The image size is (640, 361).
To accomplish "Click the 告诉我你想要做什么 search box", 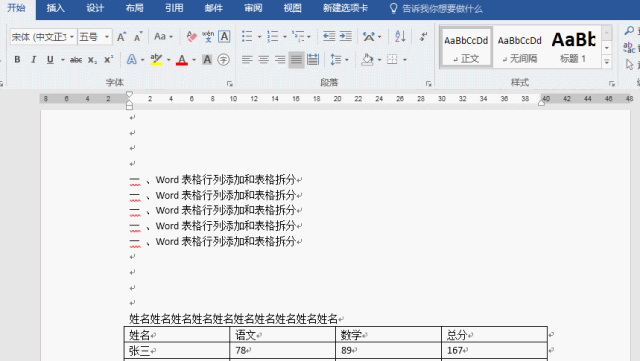I will pyautogui.click(x=437, y=9).
